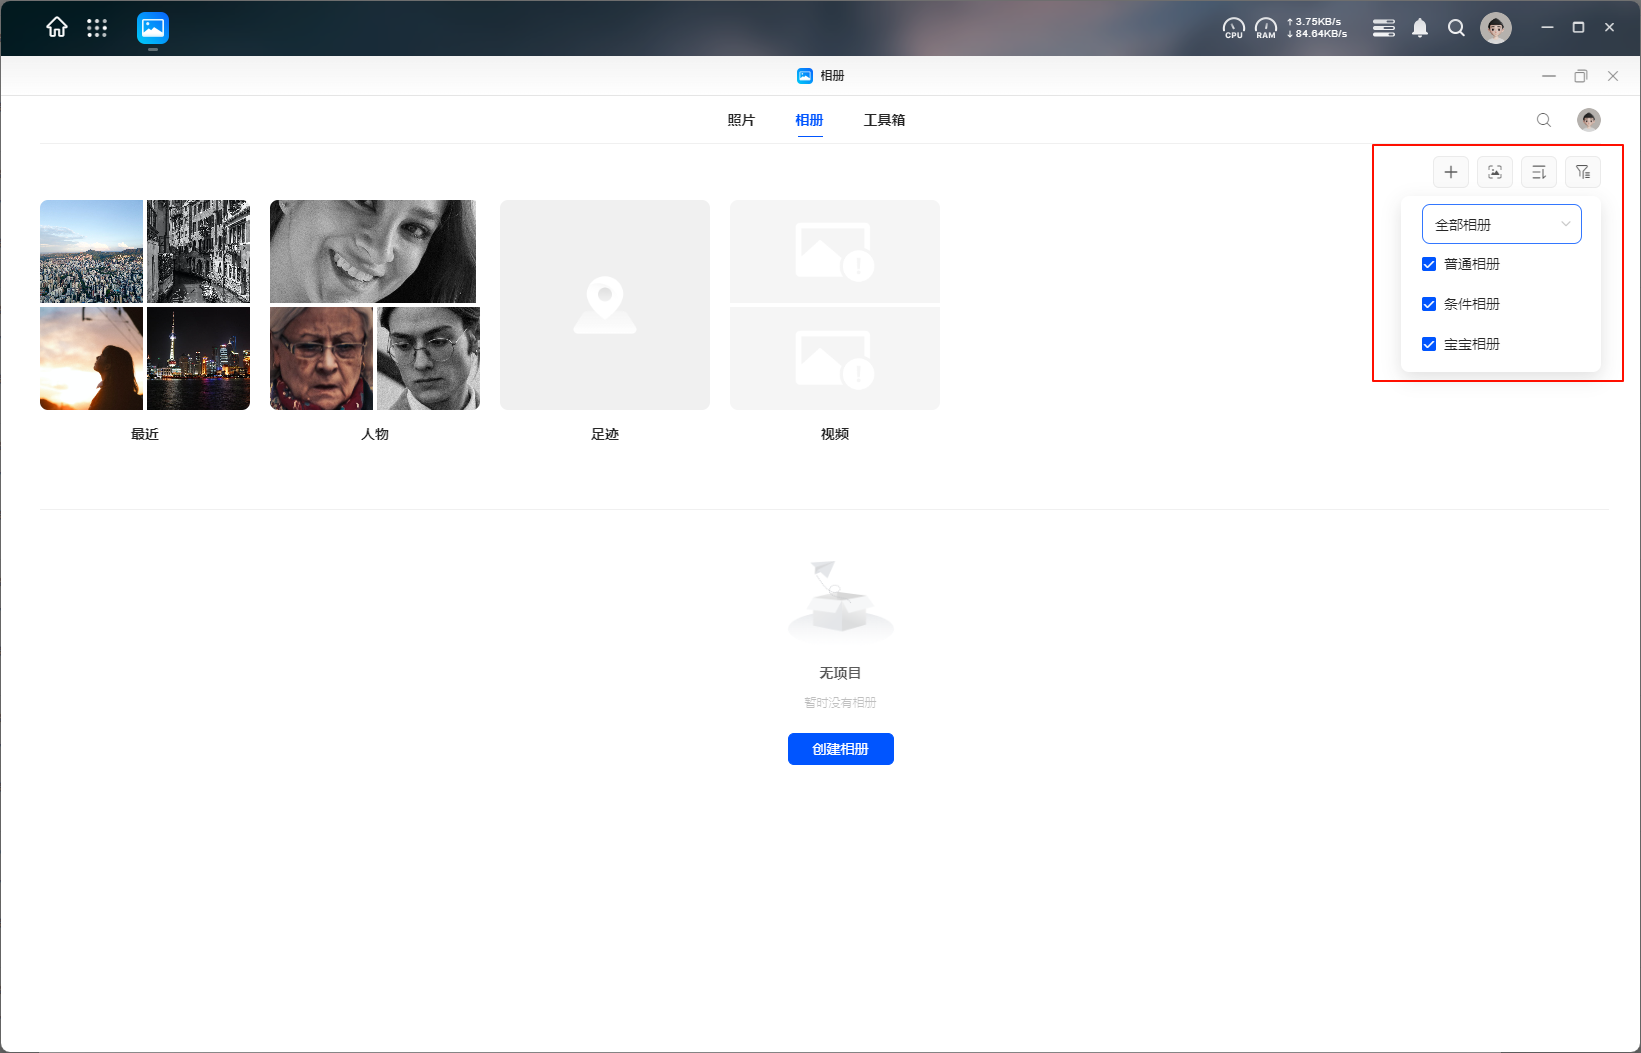Open the task manager toggle icon in top bar
The width and height of the screenshot is (1641, 1053).
[1384, 28]
